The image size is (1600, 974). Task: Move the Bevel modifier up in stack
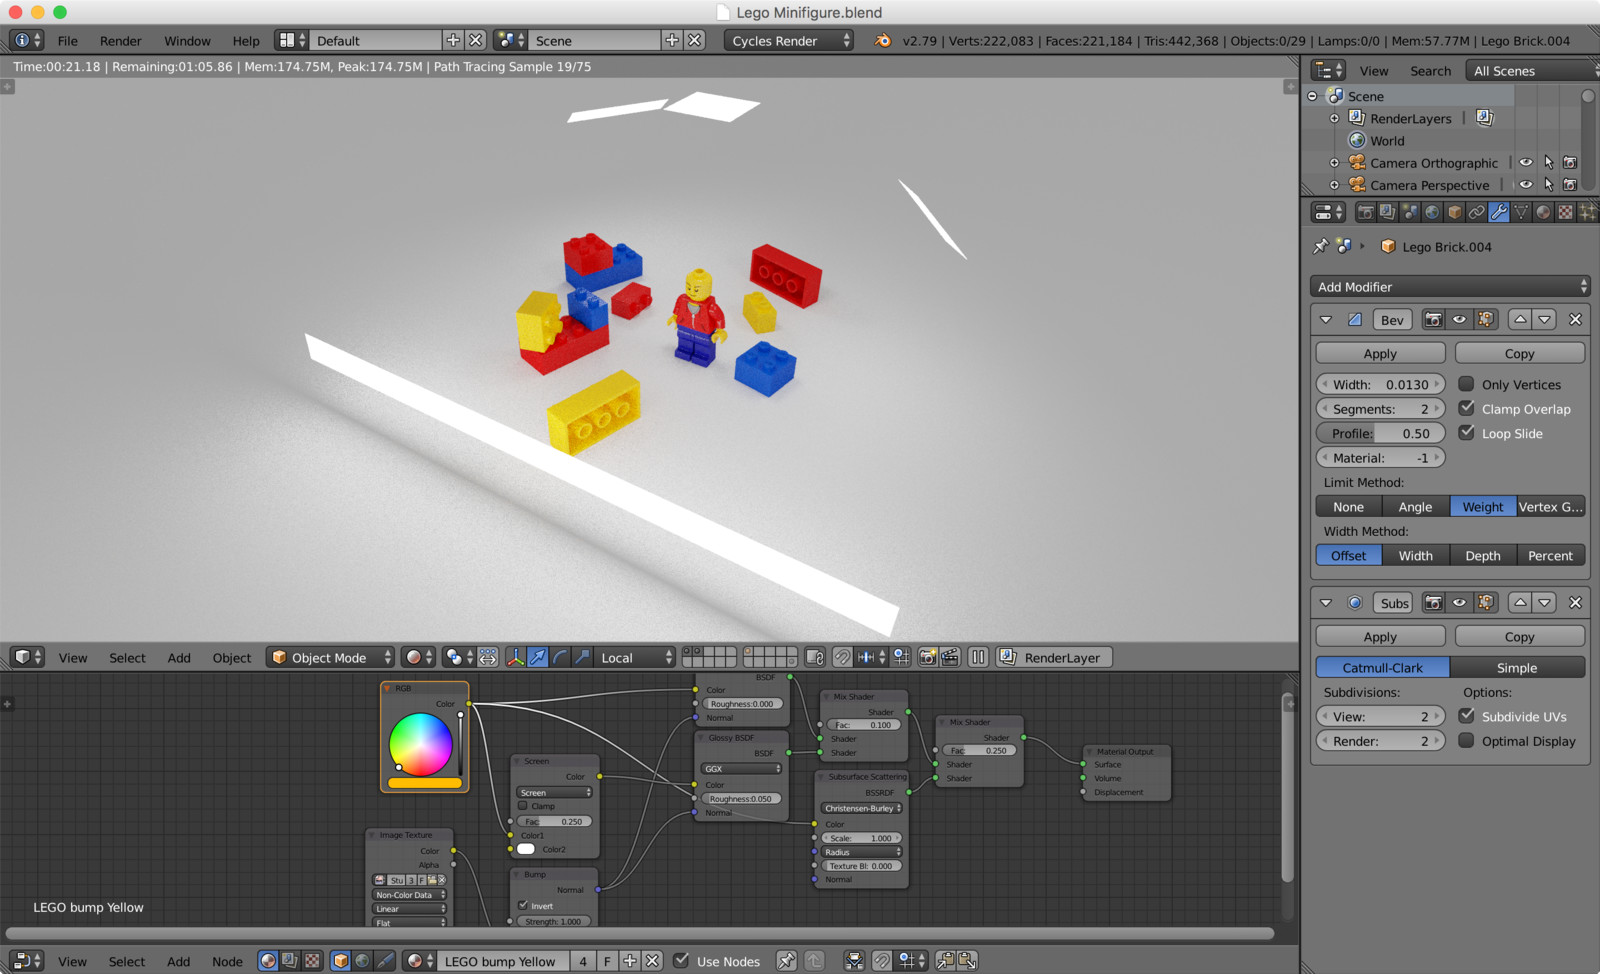1520,319
